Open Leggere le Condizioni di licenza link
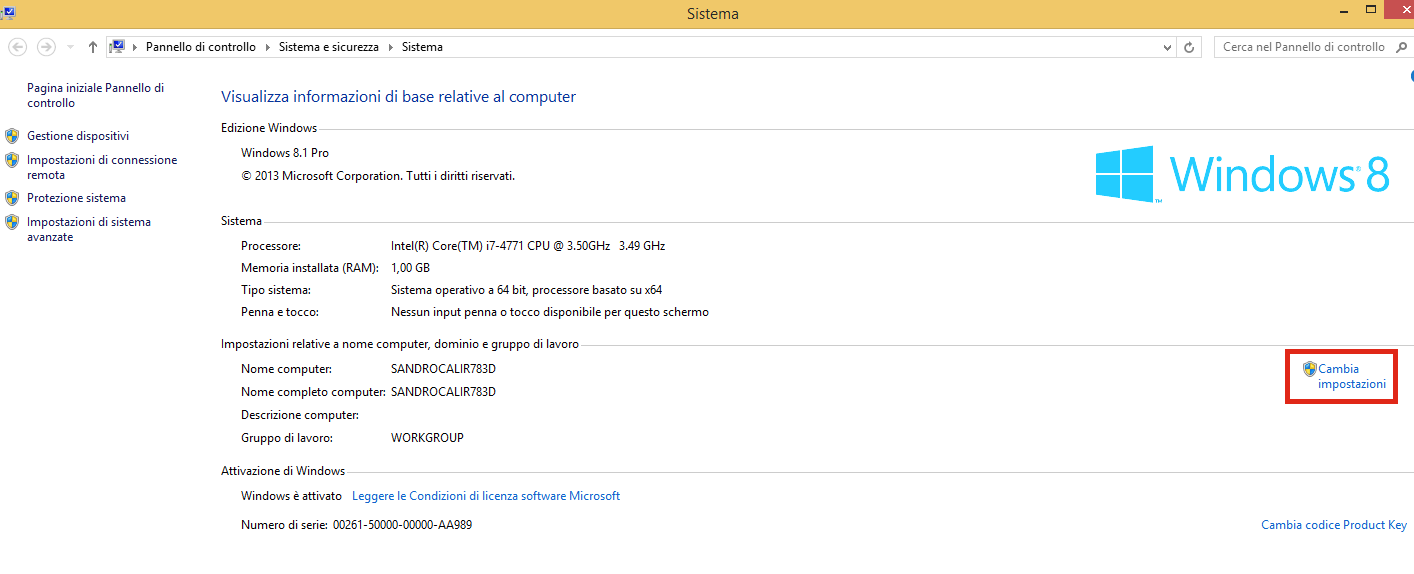 click(x=486, y=496)
